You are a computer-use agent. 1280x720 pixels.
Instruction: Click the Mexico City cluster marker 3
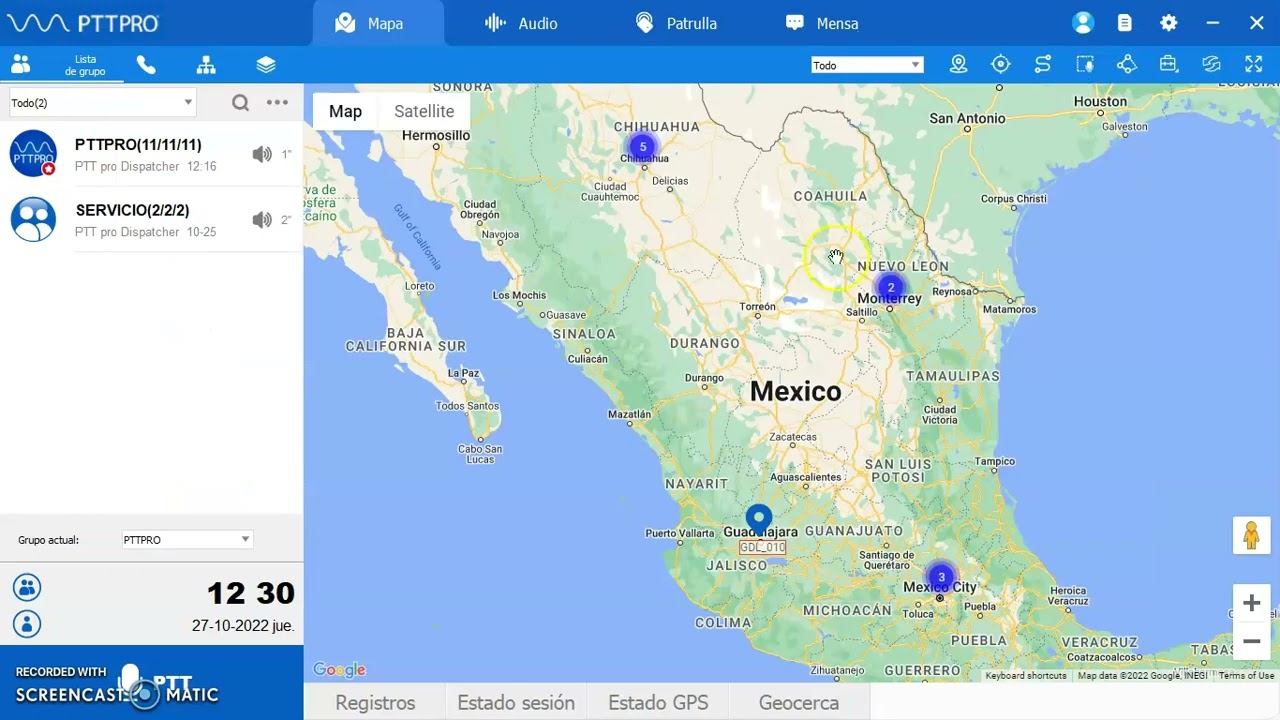click(x=941, y=578)
